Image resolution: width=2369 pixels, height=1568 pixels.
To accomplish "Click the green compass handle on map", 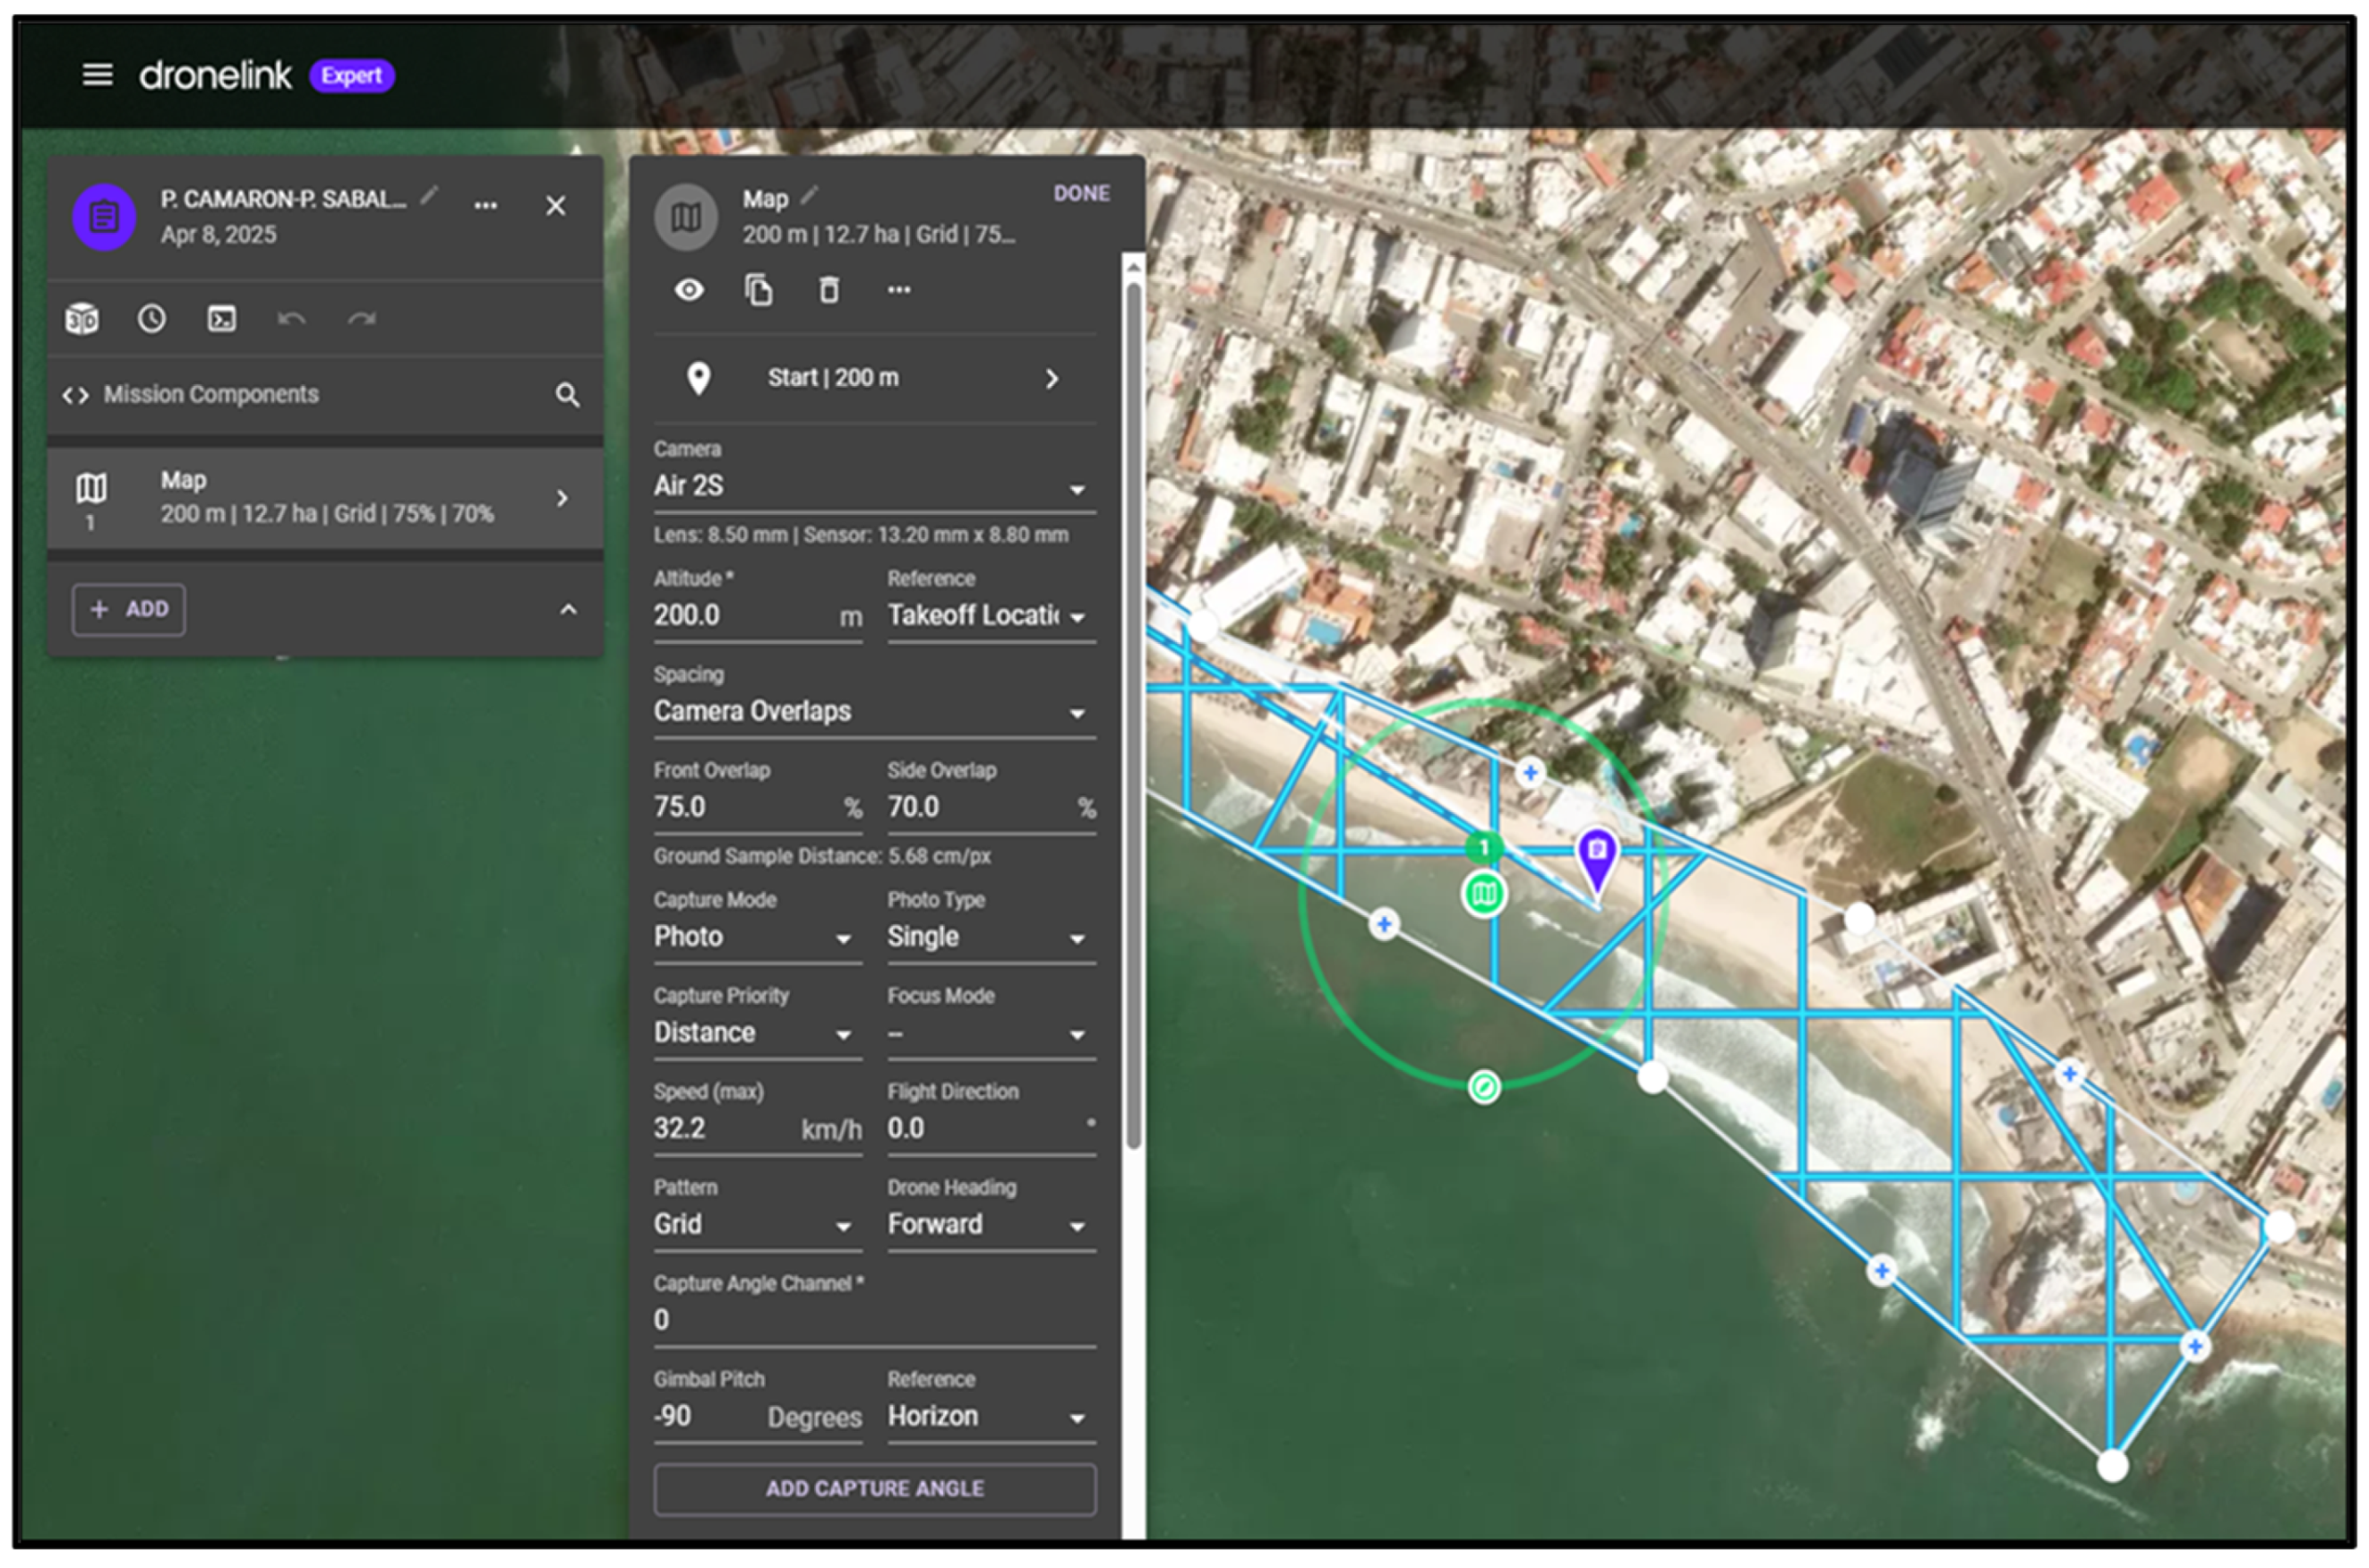I will point(1484,1087).
